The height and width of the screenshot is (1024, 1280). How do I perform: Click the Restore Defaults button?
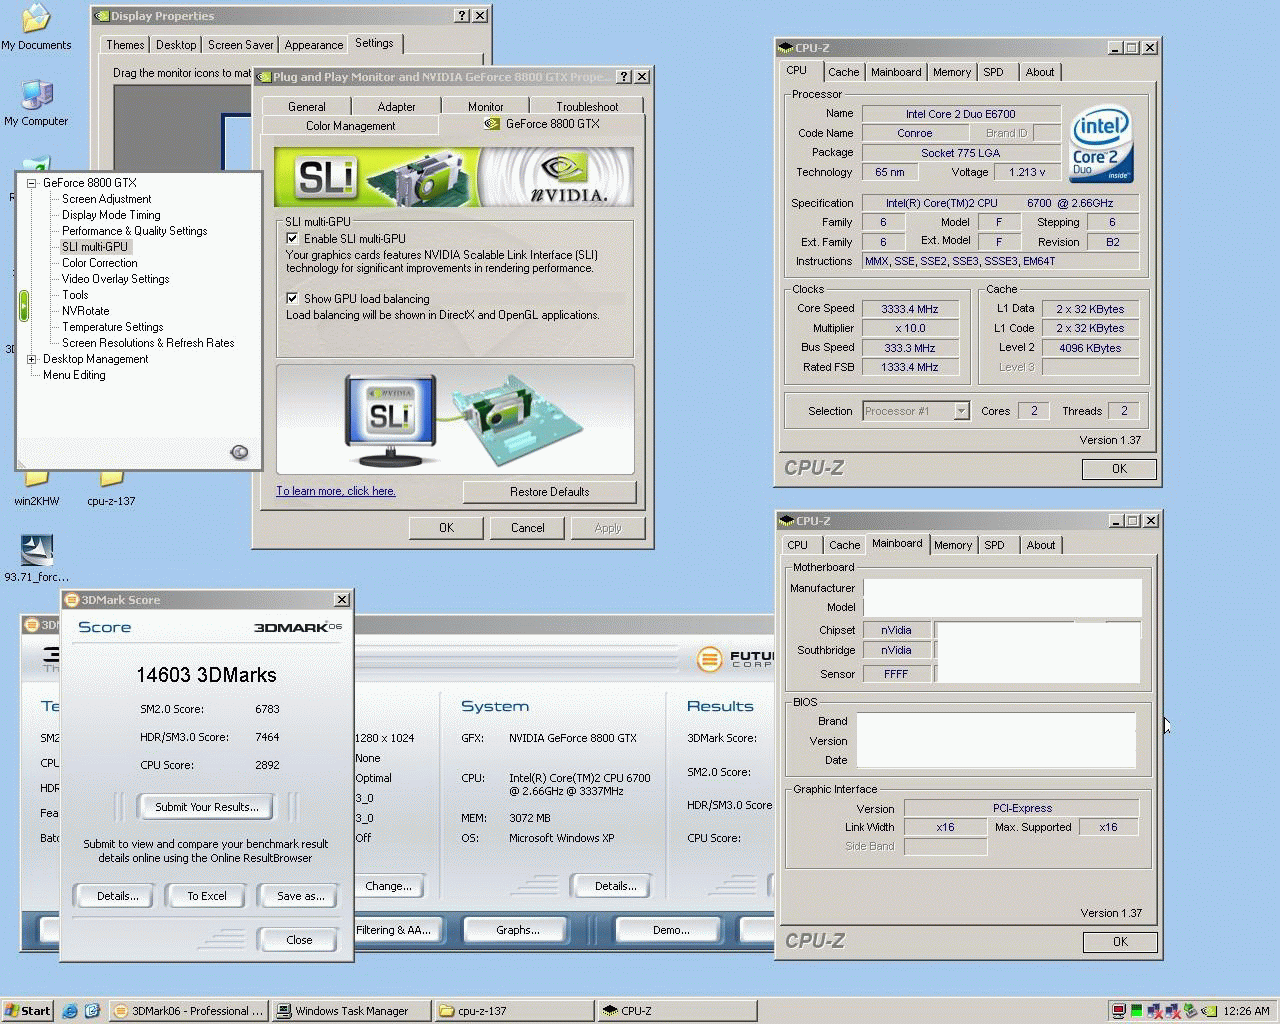[x=549, y=492]
